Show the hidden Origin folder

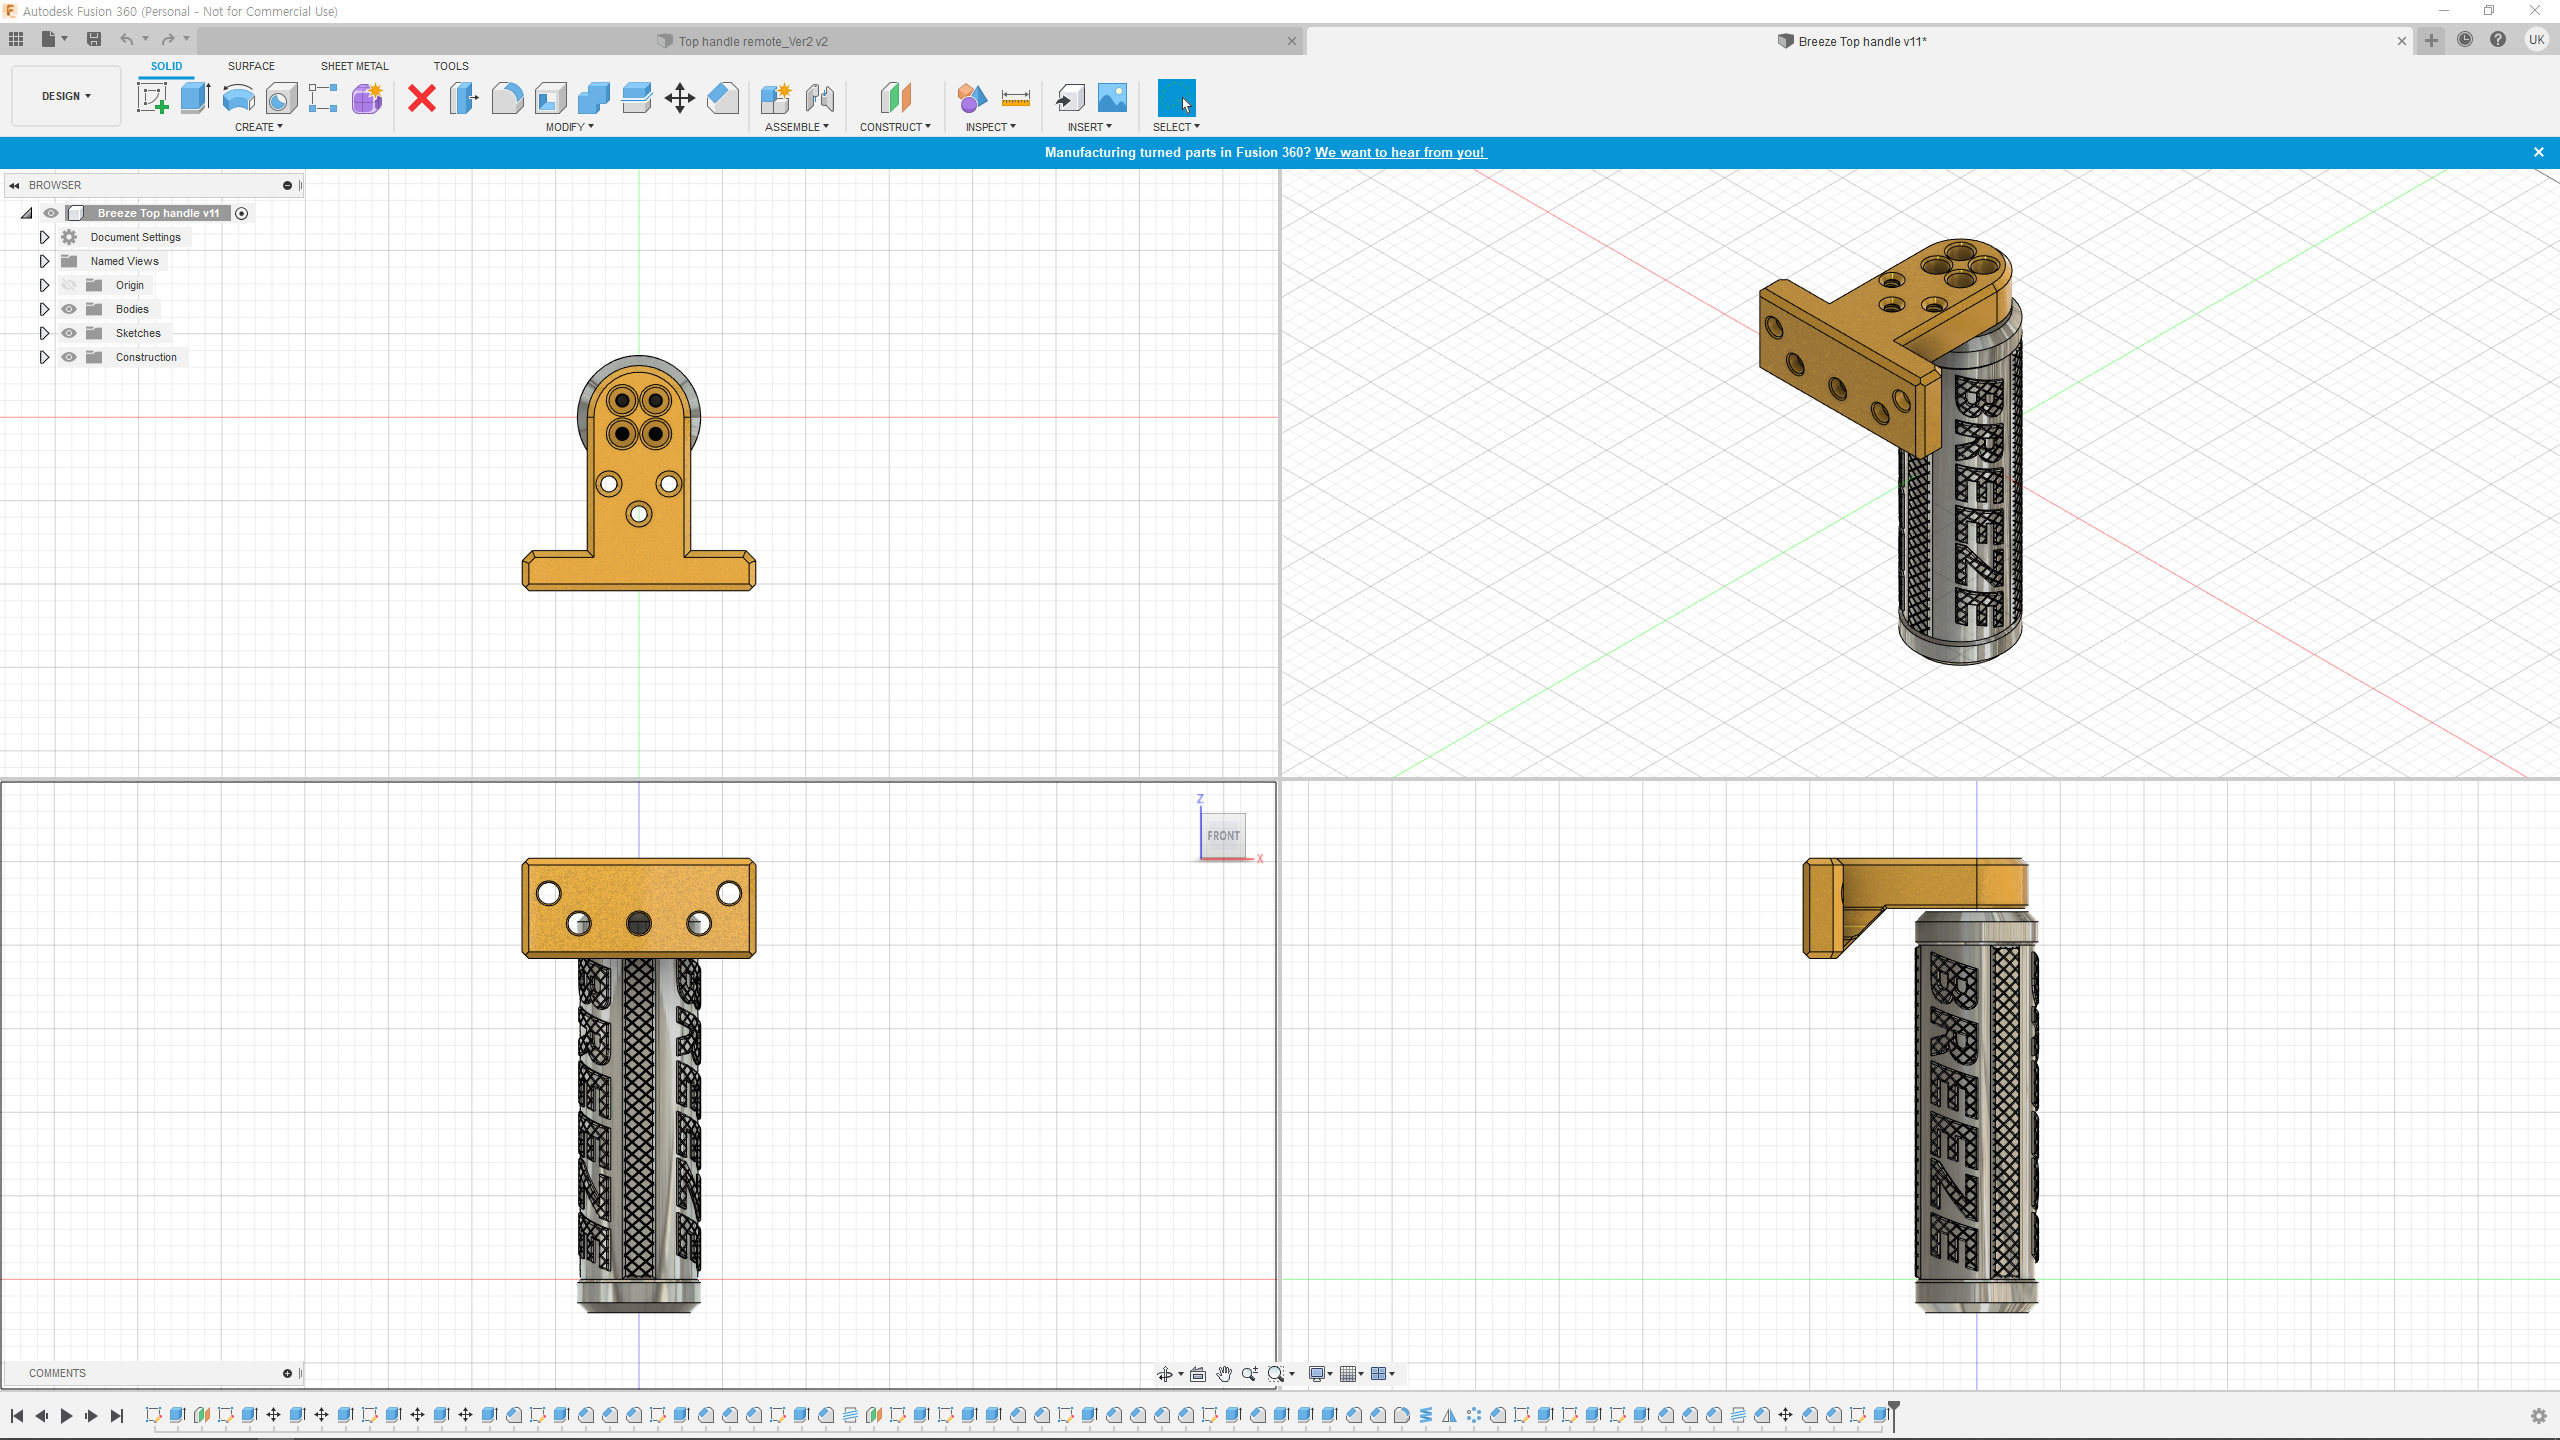coord(69,285)
